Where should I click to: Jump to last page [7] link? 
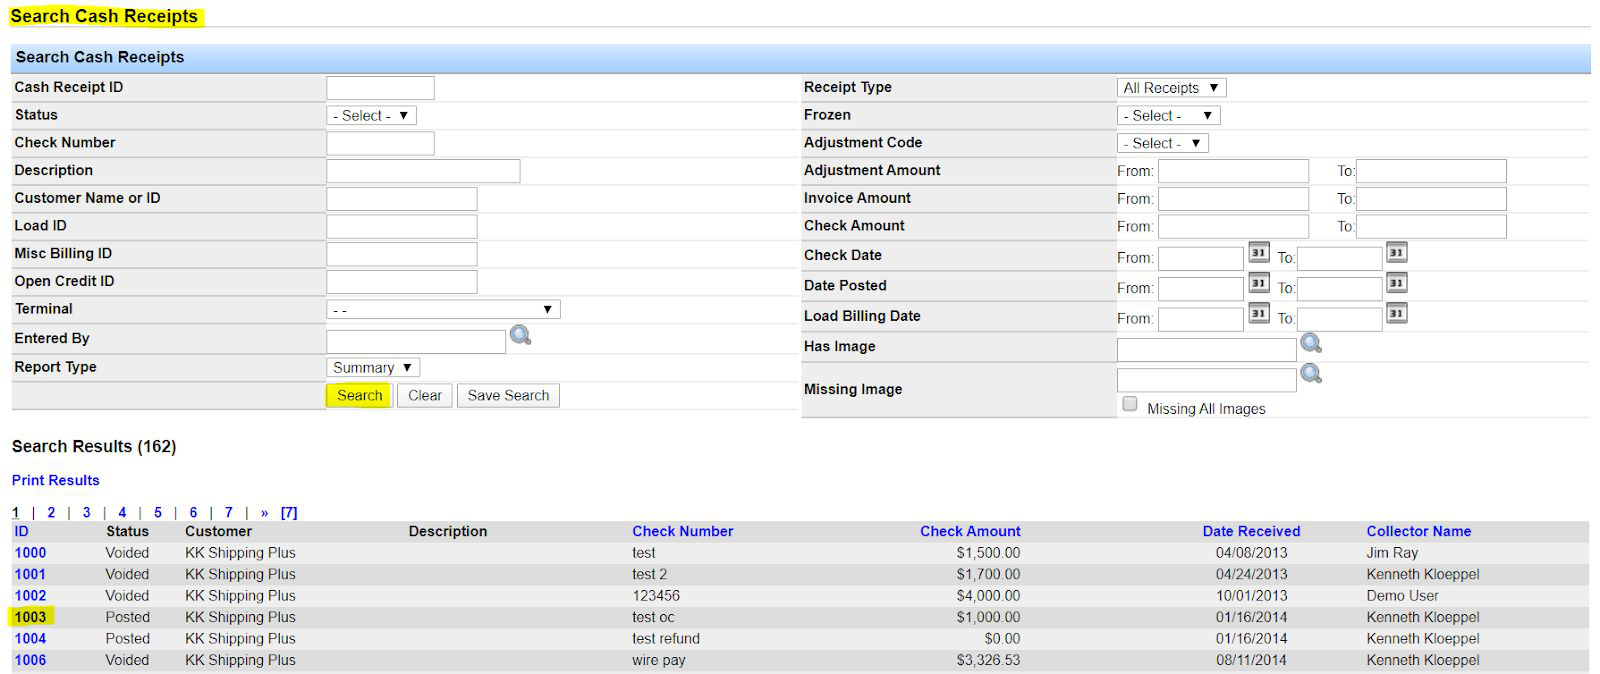[289, 512]
